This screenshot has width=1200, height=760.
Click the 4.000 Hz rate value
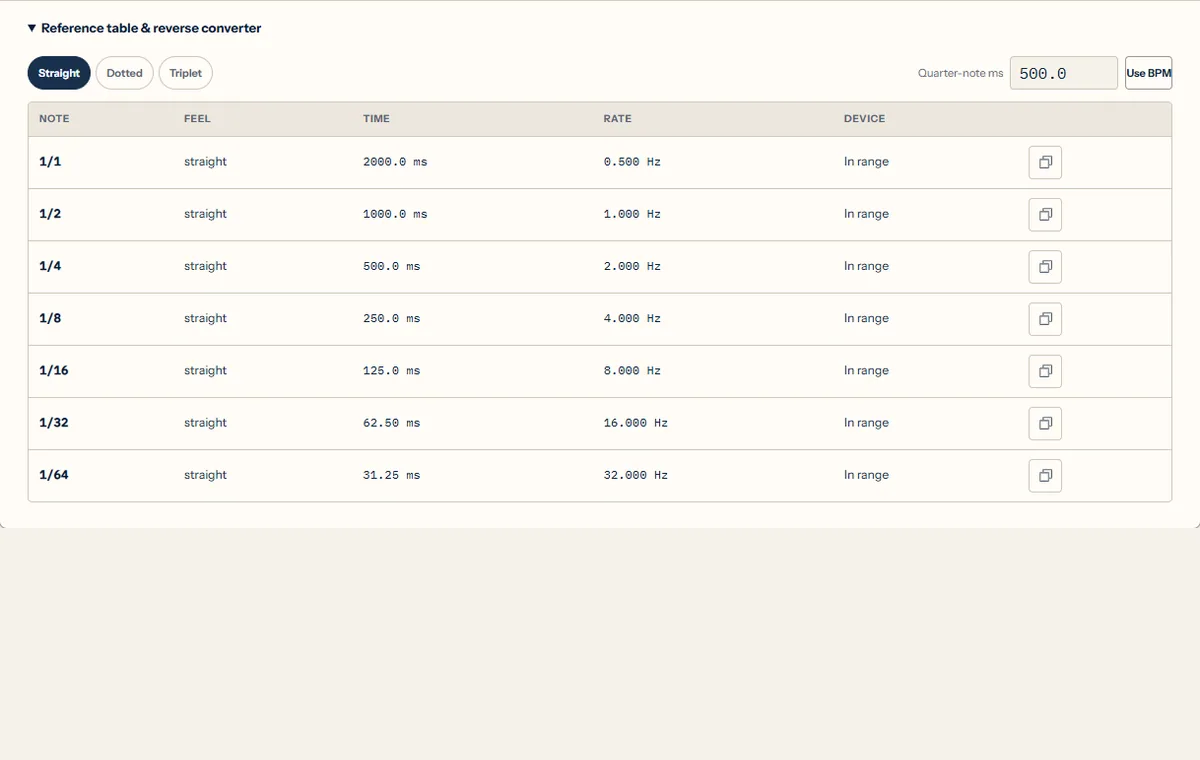(x=632, y=318)
